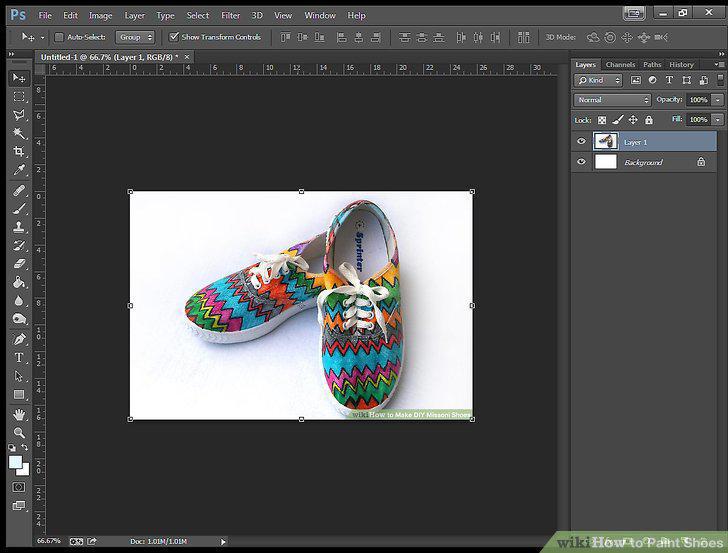Screen dimensions: 728x553
Task: Toggle type layer filter icon
Action: (669, 80)
